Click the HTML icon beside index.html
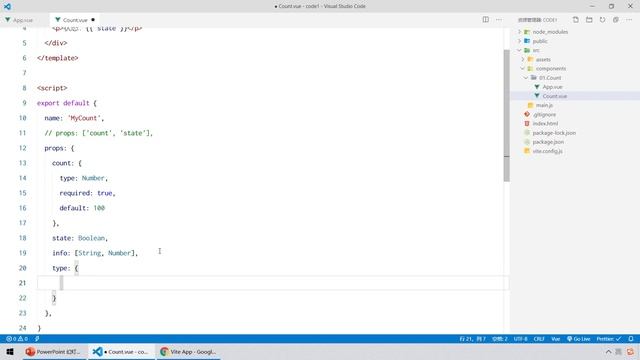Image resolution: width=640 pixels, height=360 pixels. (527, 124)
